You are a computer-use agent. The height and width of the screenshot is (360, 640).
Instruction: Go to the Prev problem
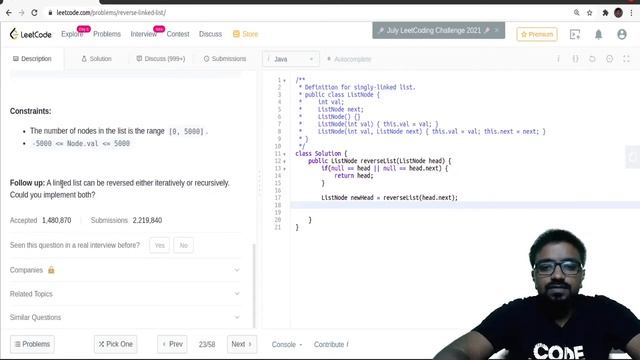[172, 344]
